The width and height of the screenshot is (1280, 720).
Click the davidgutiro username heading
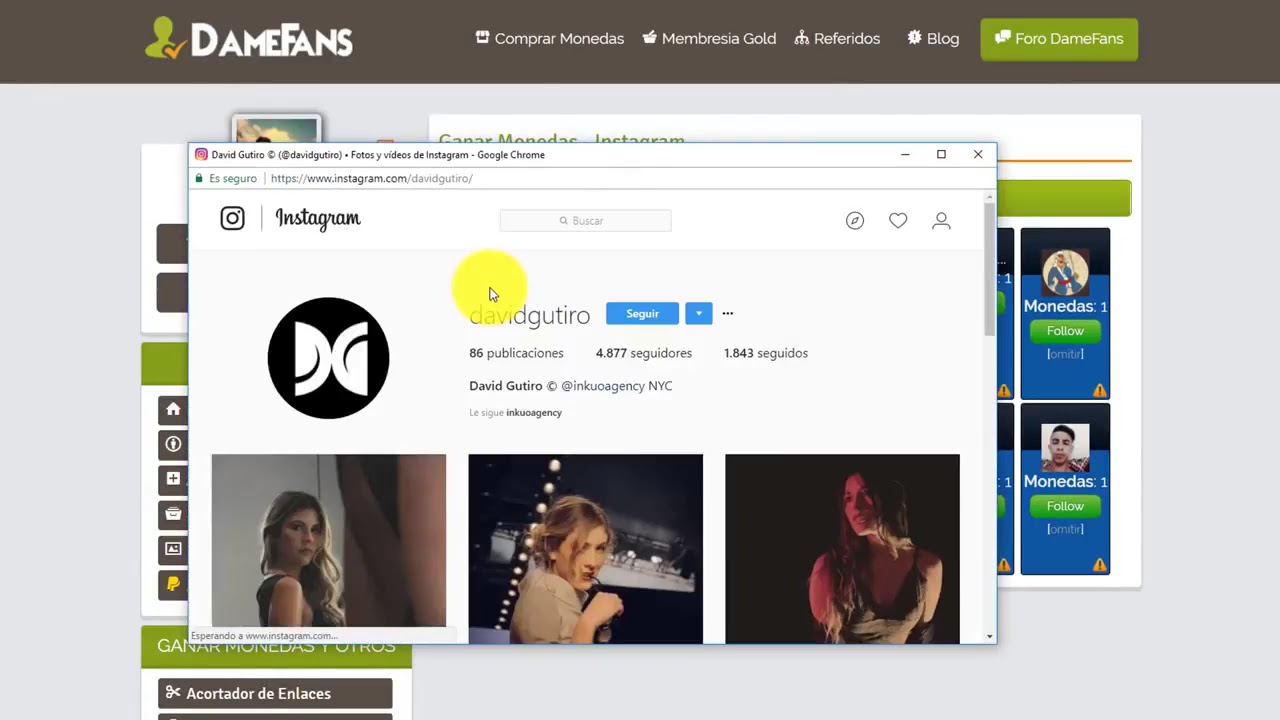click(530, 315)
